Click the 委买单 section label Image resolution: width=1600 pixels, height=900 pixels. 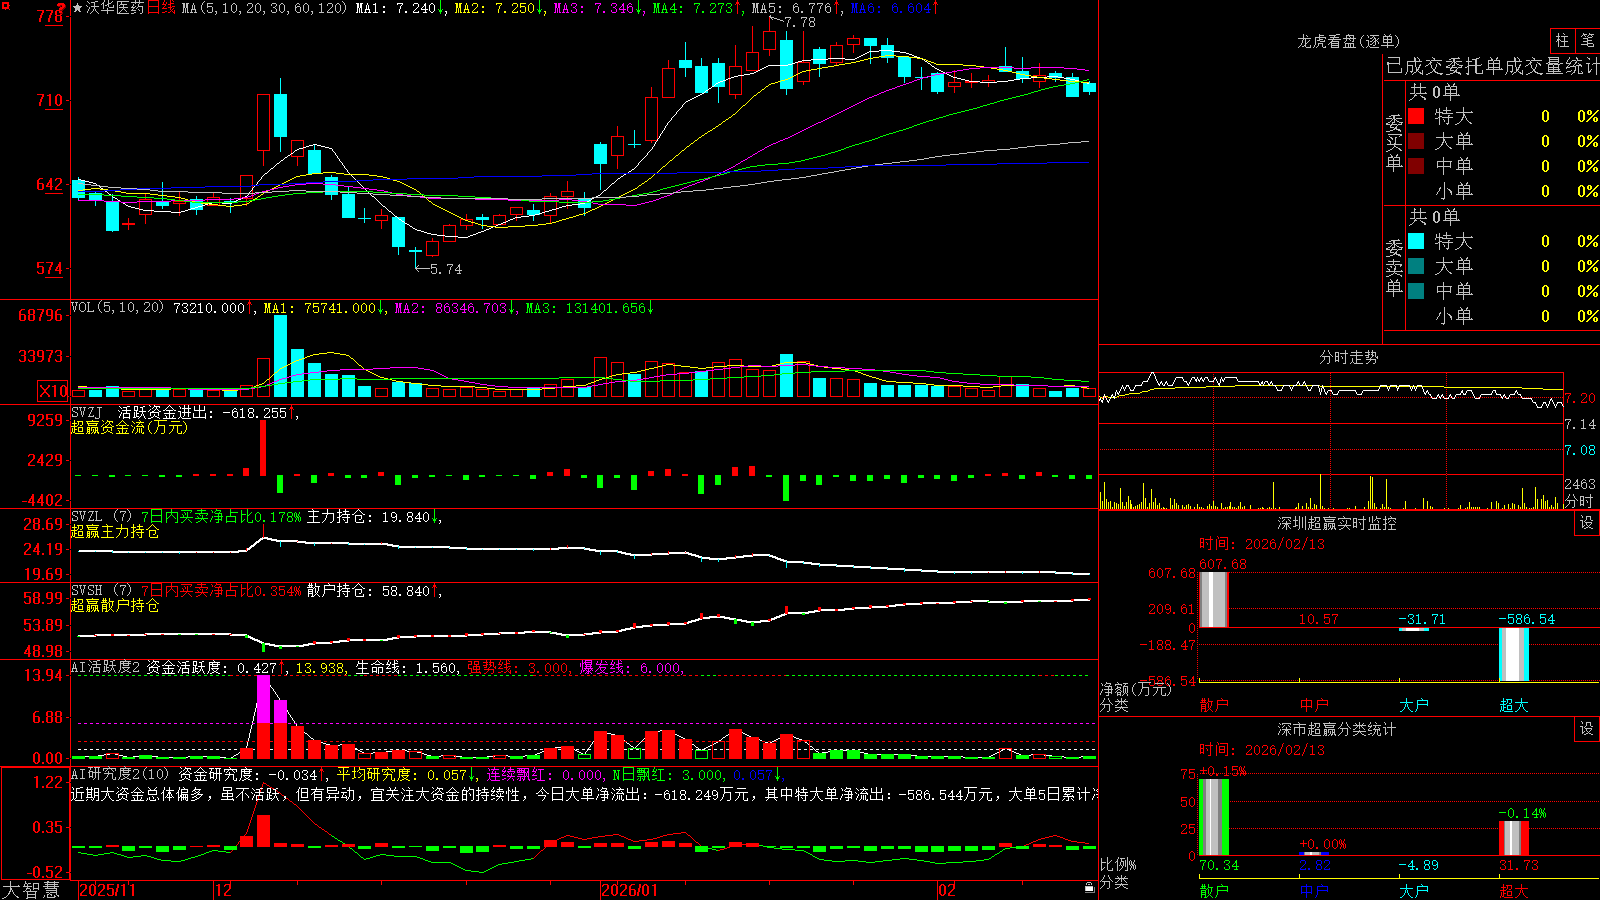point(1394,142)
